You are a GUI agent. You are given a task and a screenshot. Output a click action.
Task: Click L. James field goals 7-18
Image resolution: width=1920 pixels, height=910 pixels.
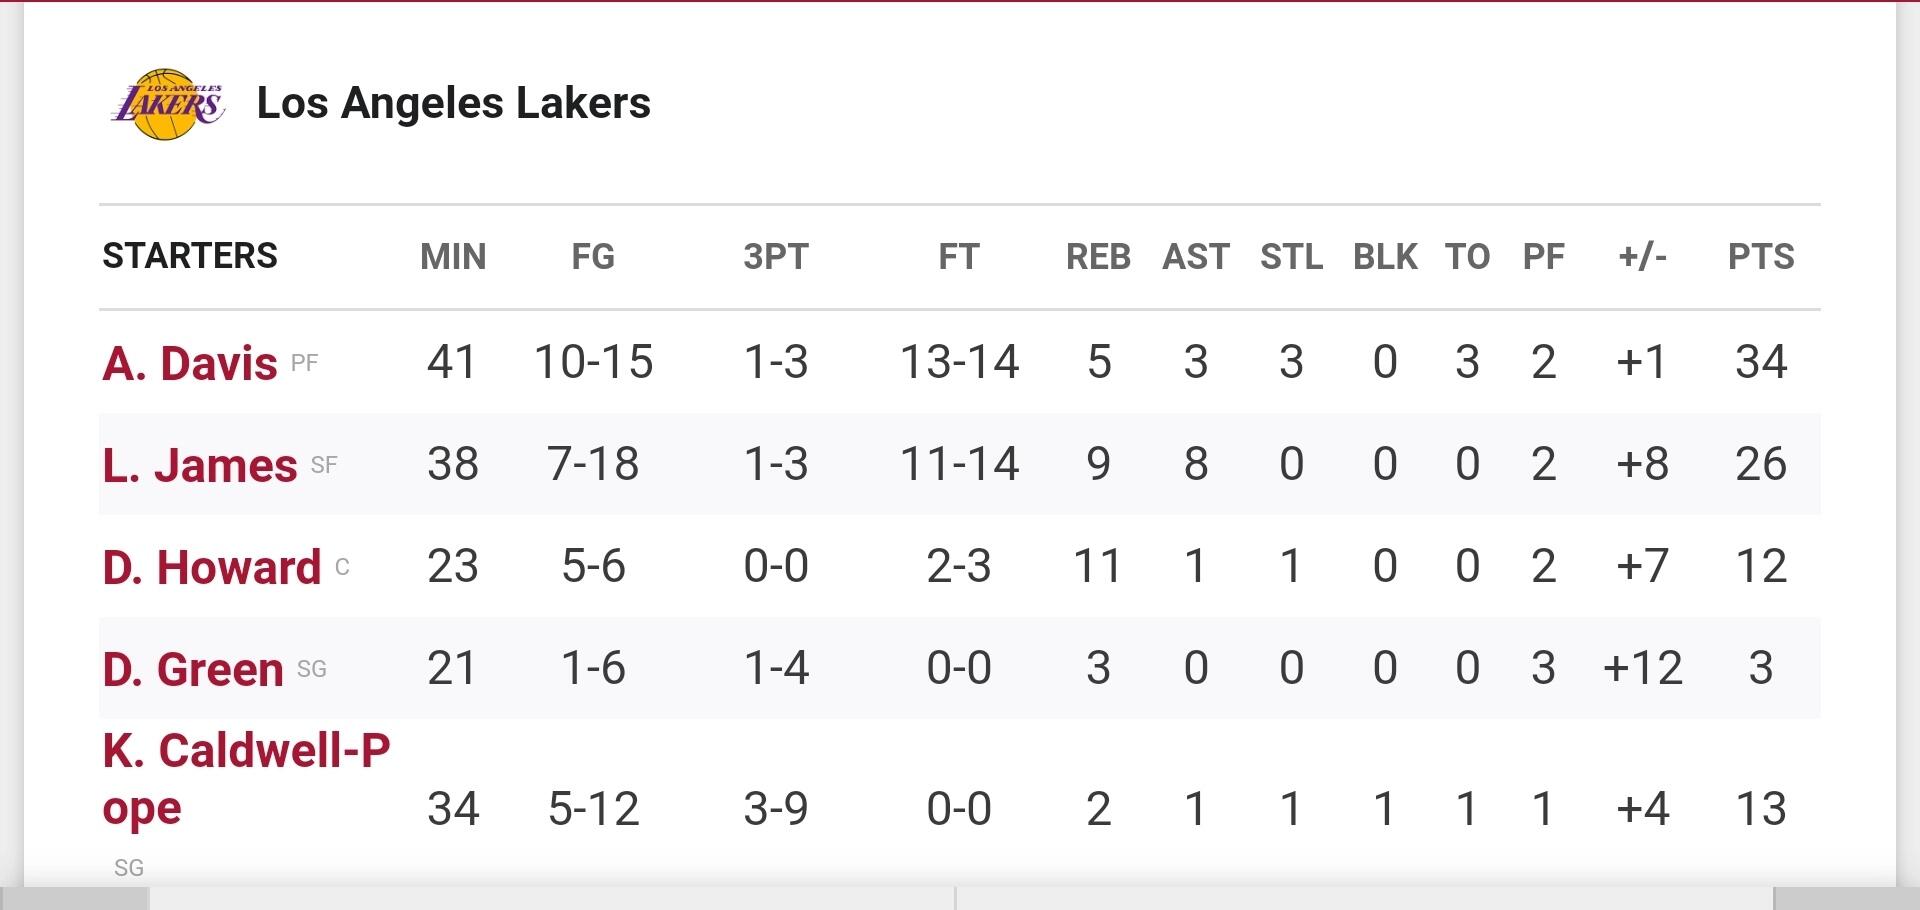(593, 464)
